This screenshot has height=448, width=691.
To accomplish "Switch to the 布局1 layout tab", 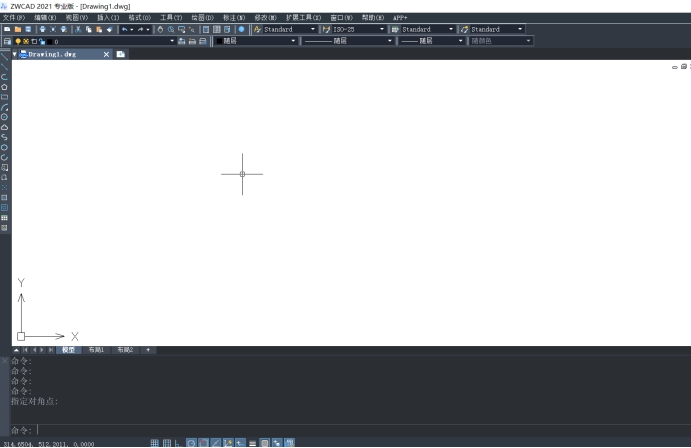I will 96,350.
